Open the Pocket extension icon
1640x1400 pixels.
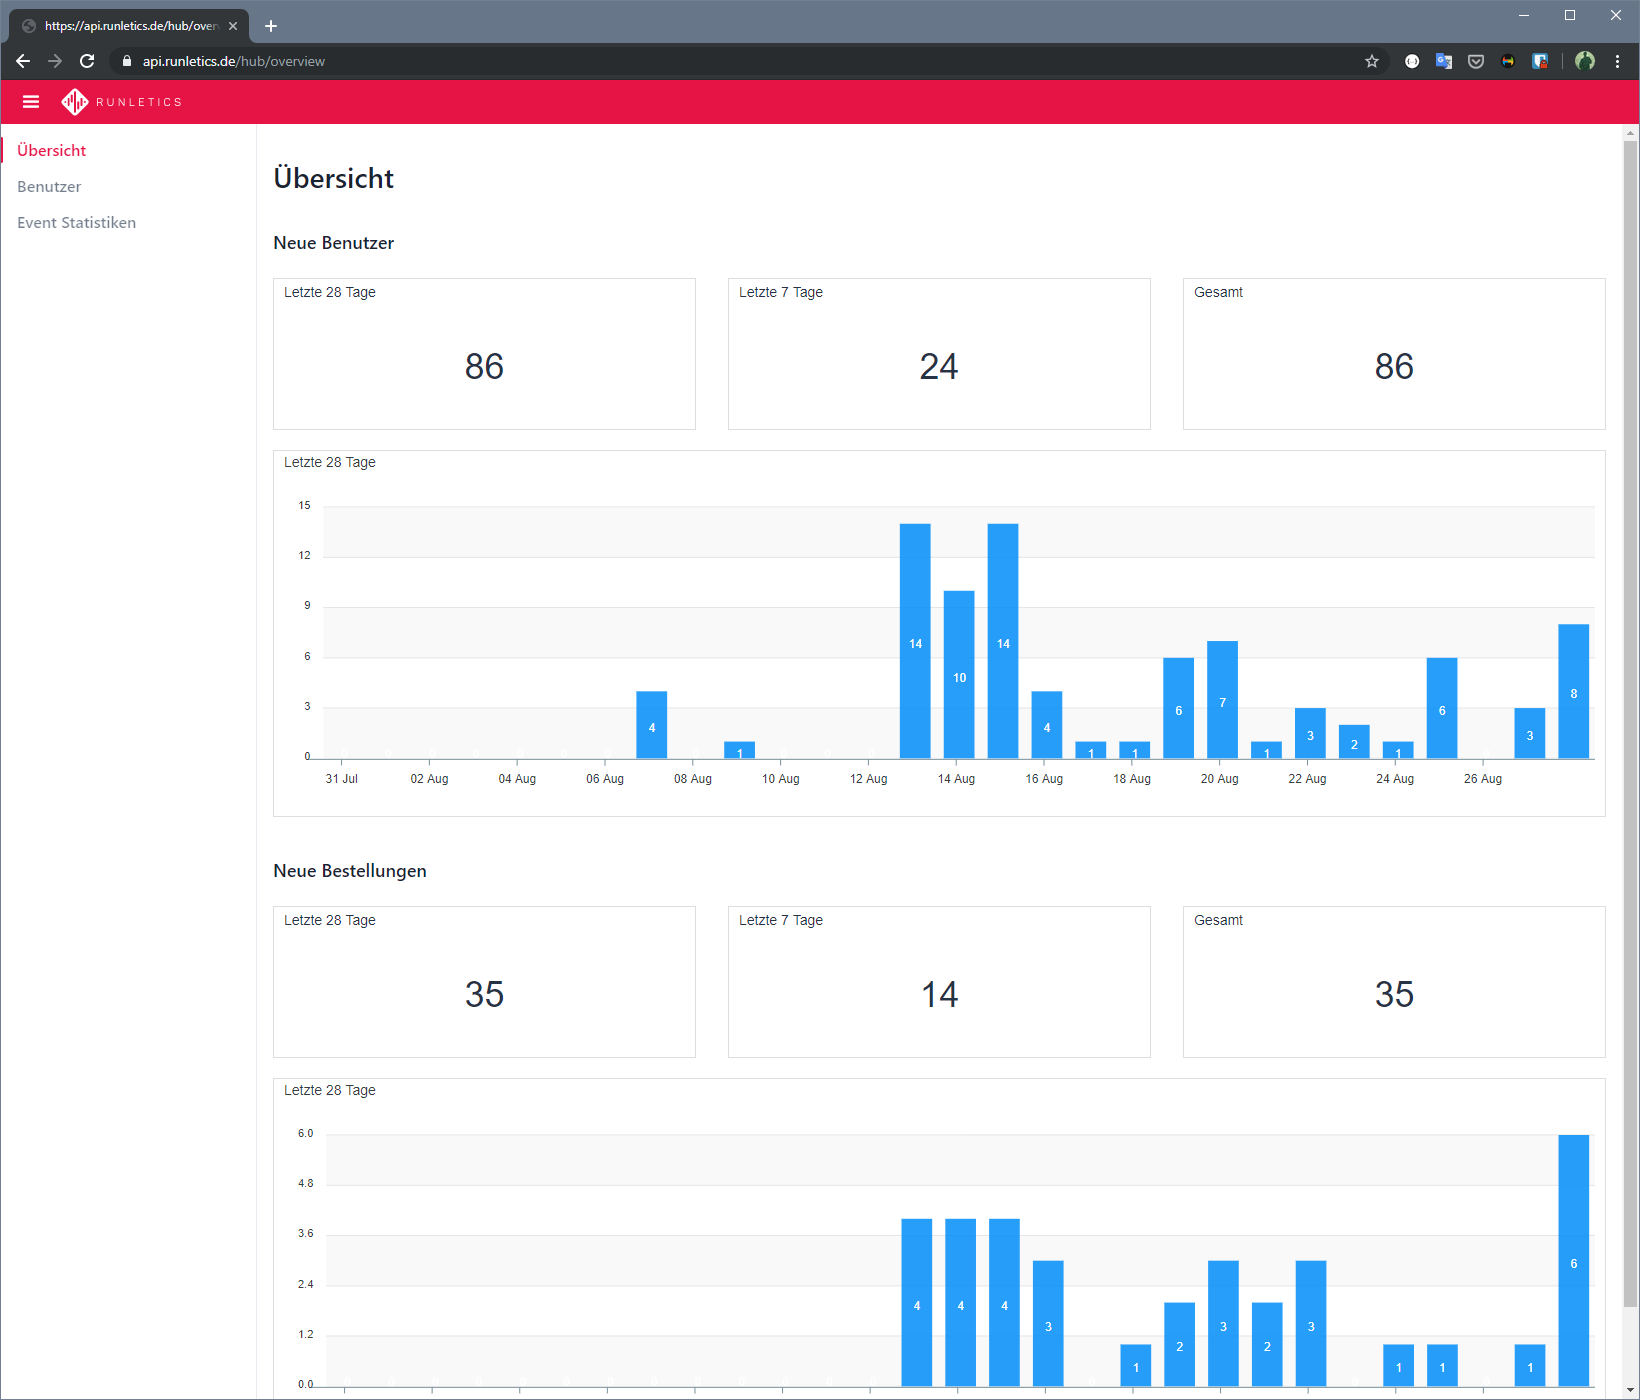1476,61
